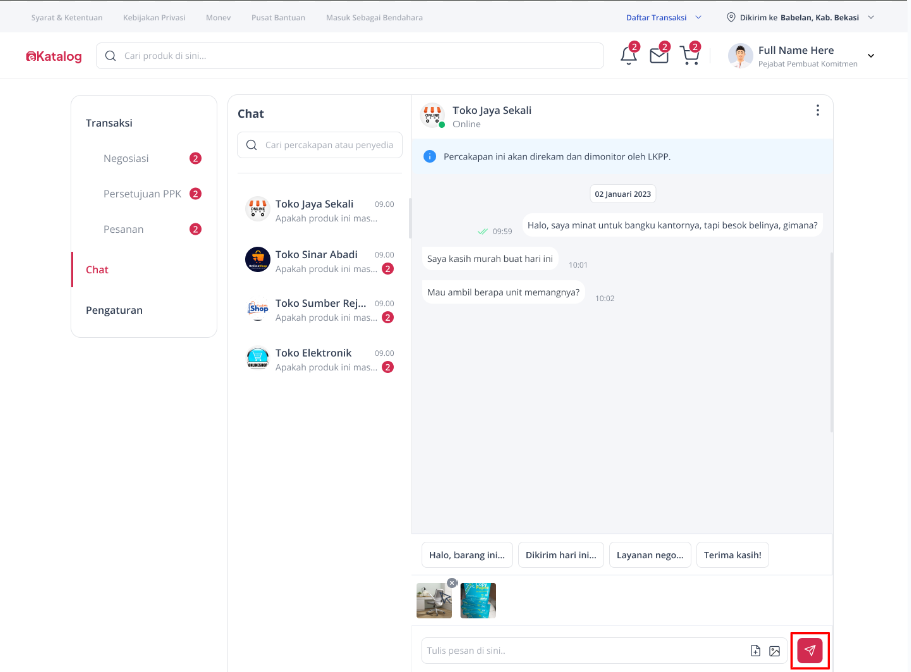Image resolution: width=911 pixels, height=672 pixels.
Task: Open Monev link
Action: tap(218, 17)
